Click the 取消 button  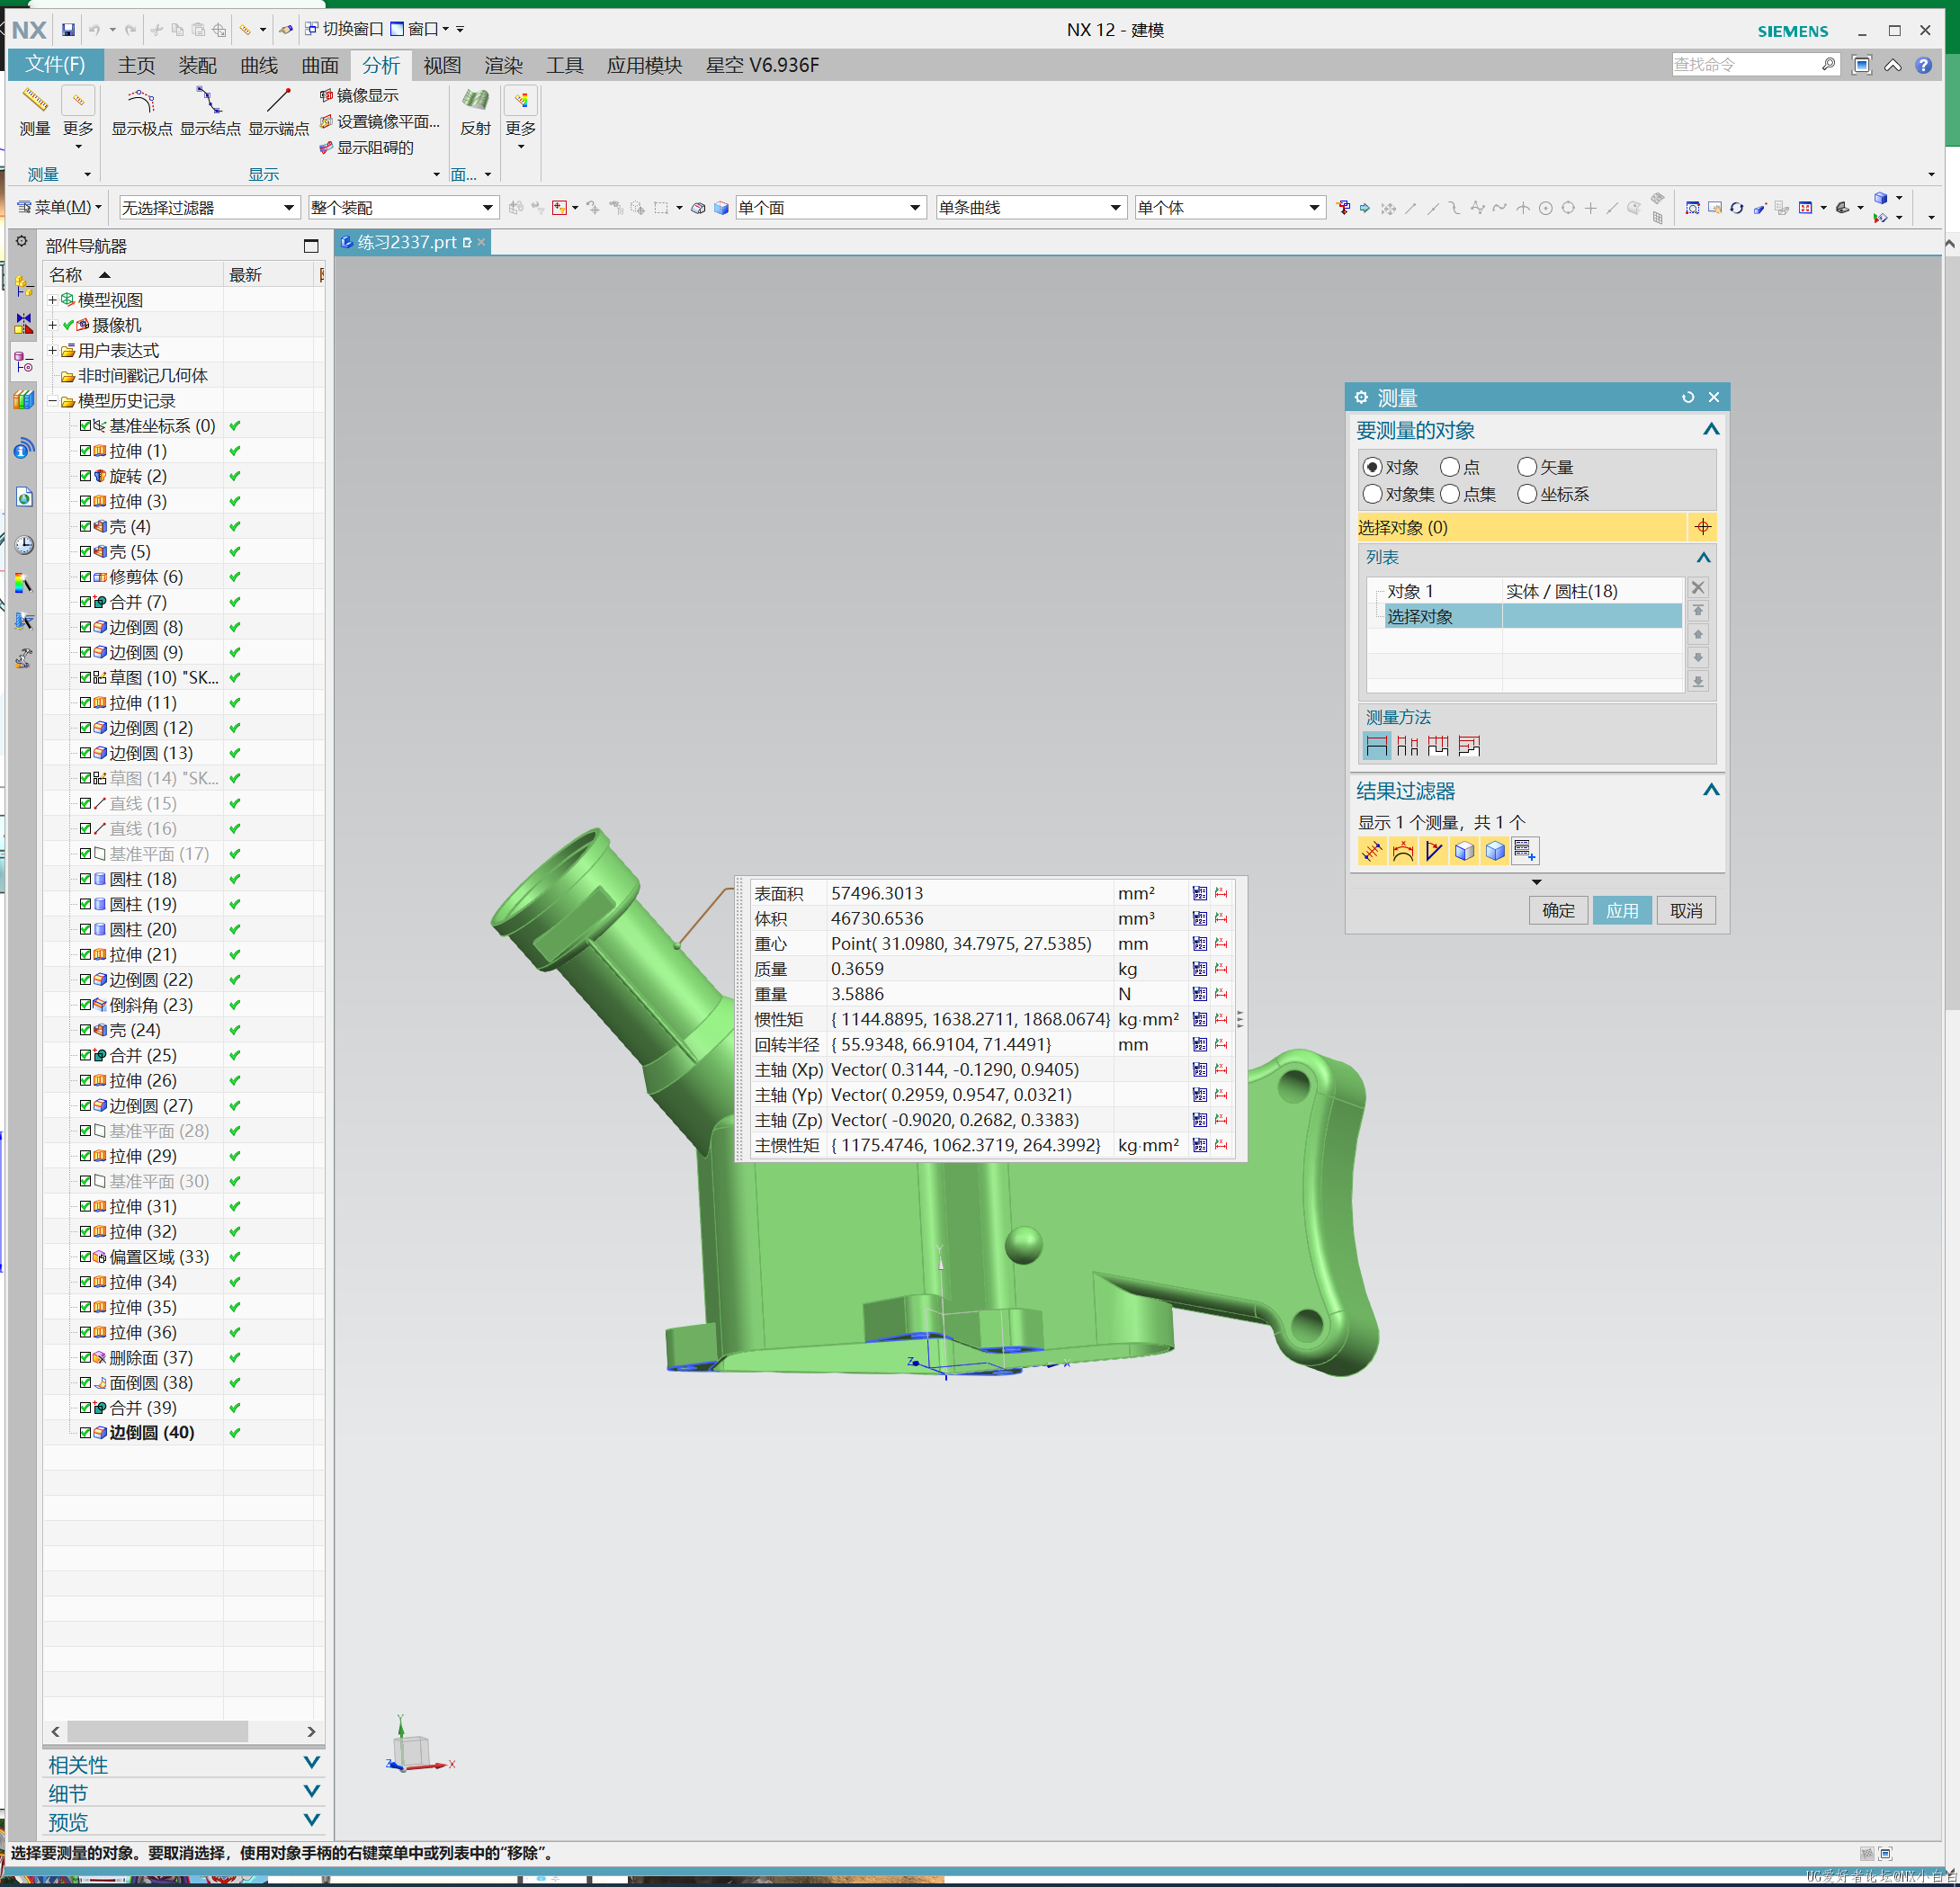1686,910
